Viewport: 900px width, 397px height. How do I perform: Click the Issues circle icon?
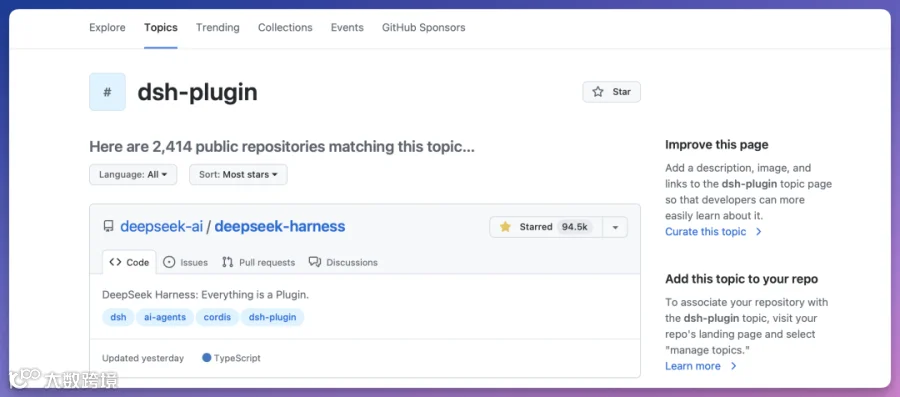tap(169, 262)
